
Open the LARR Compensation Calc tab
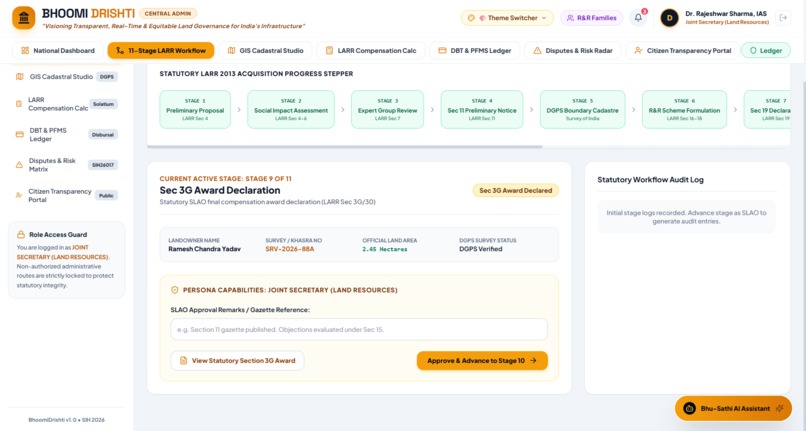(371, 50)
